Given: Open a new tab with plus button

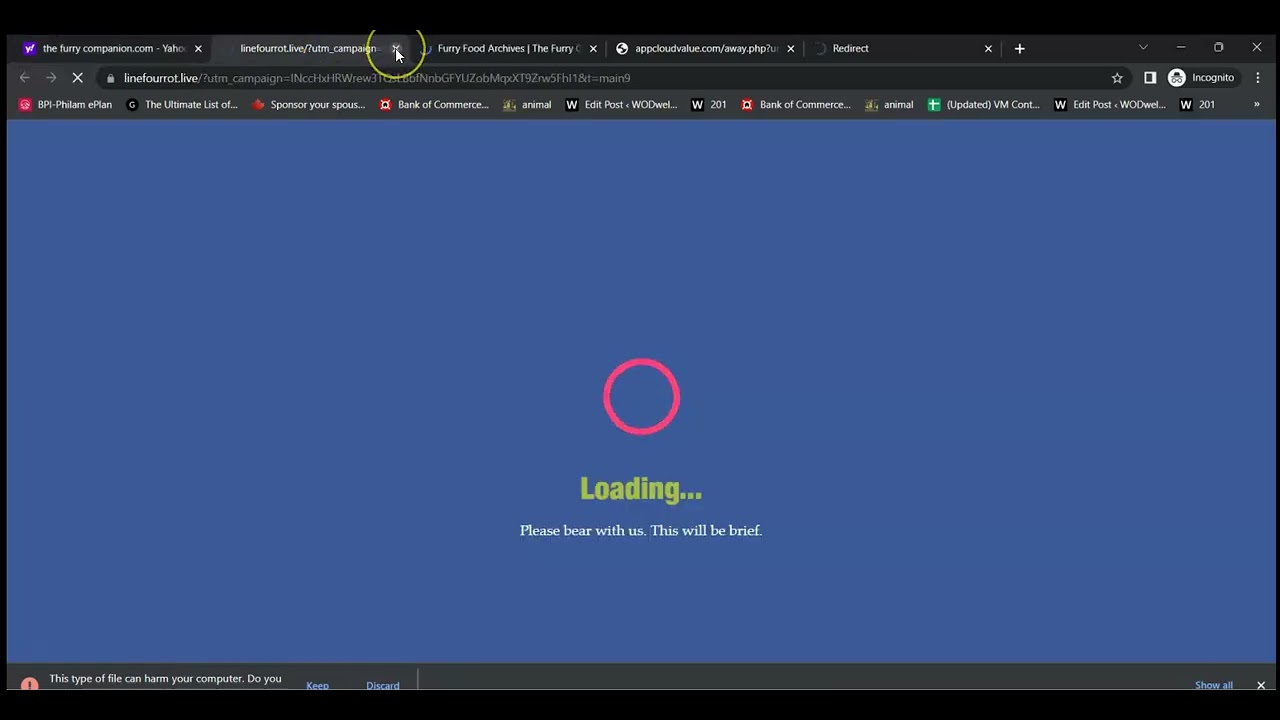Looking at the screenshot, I should coord(1019,48).
